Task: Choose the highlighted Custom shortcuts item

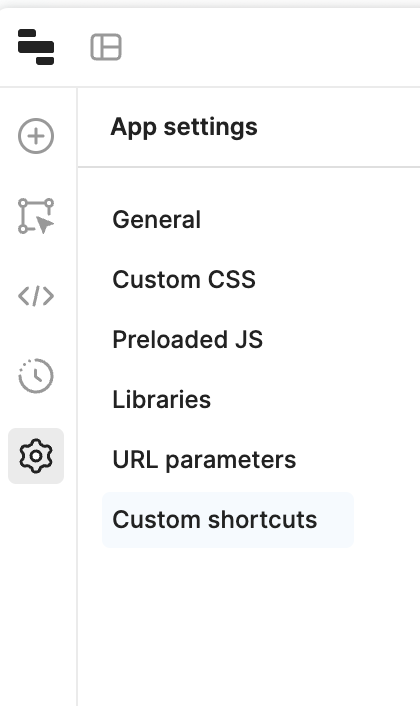Action: [x=228, y=520]
